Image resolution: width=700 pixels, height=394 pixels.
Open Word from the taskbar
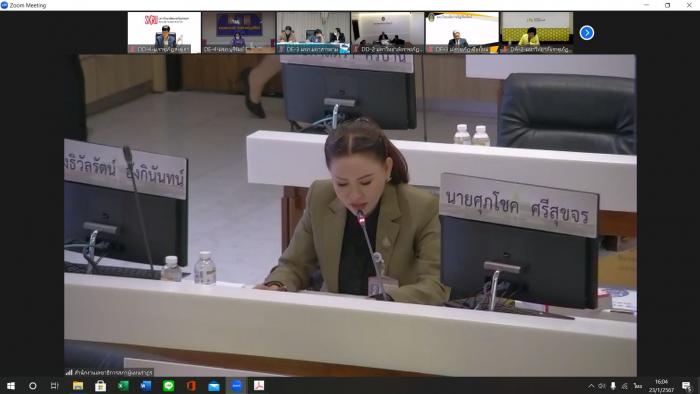tap(146, 386)
